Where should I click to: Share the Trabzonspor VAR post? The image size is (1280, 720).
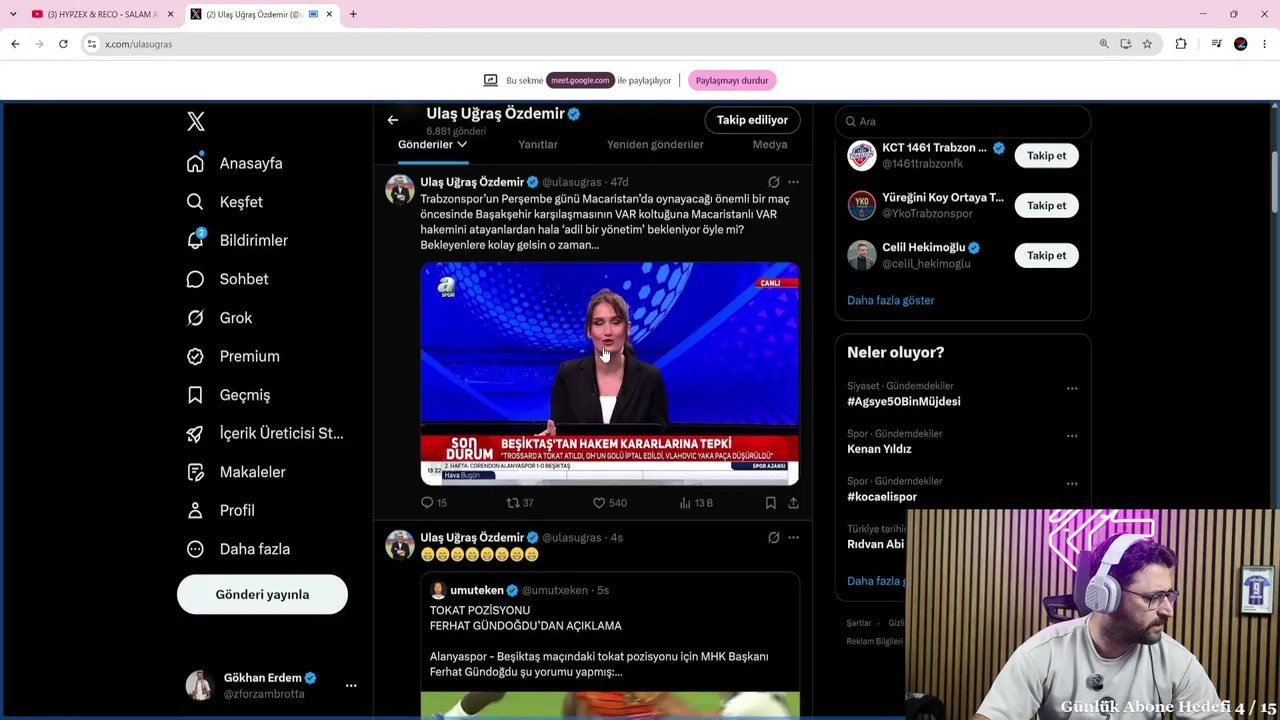click(793, 503)
